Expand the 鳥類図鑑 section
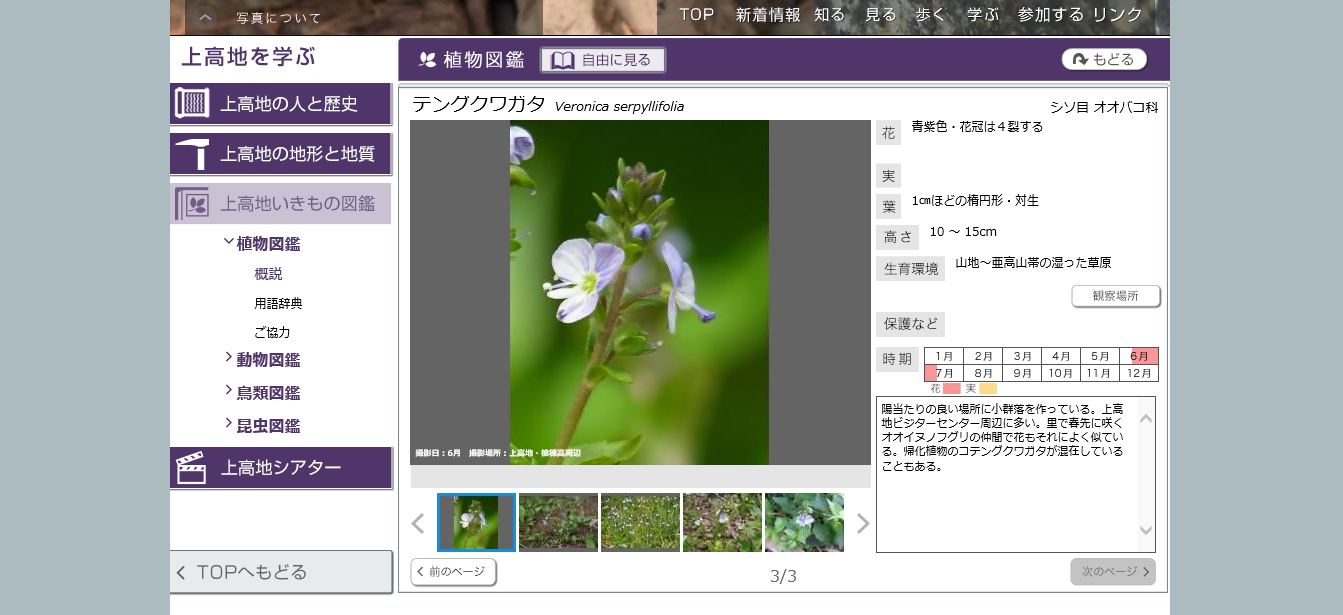The image size is (1343, 615). (229, 391)
